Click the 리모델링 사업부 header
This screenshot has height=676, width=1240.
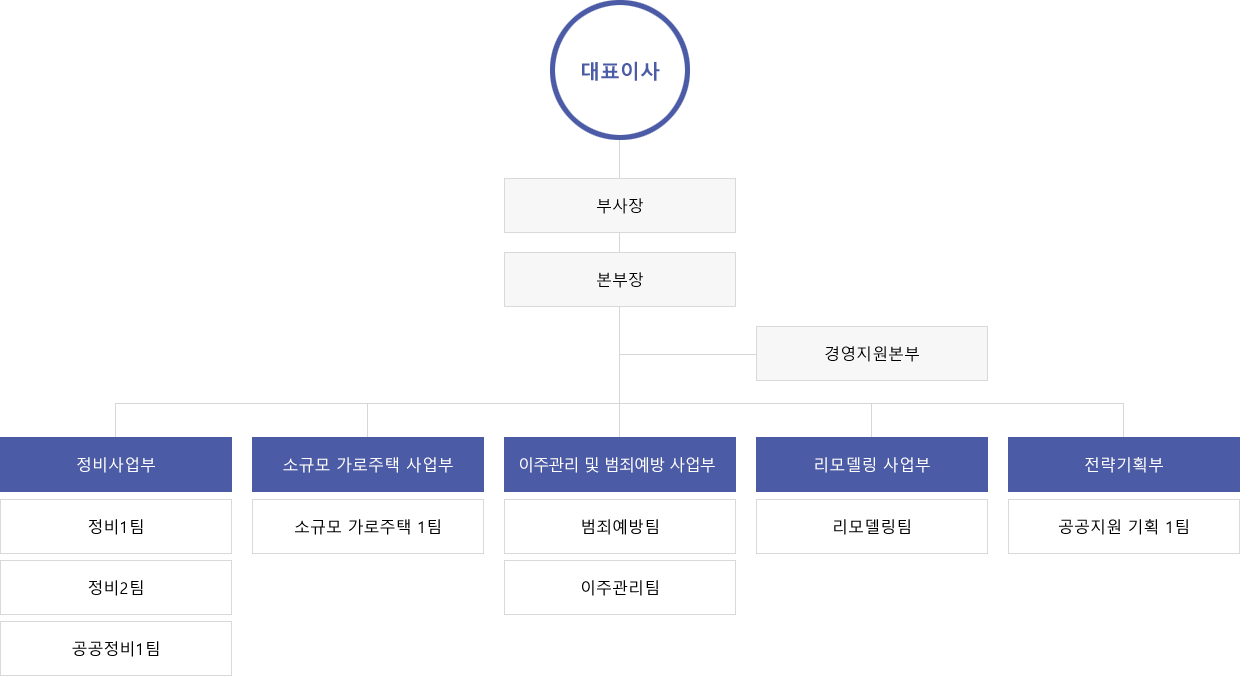[x=872, y=464]
